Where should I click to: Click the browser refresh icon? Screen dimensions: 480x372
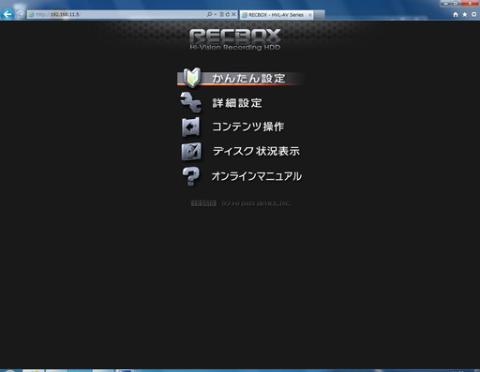pos(228,14)
